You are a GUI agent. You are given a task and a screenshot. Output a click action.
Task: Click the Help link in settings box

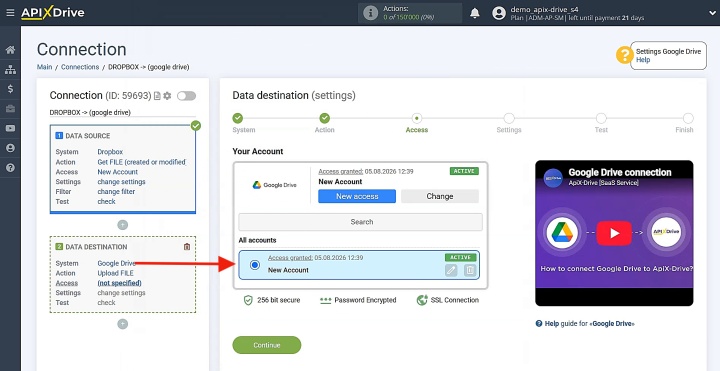(x=643, y=60)
